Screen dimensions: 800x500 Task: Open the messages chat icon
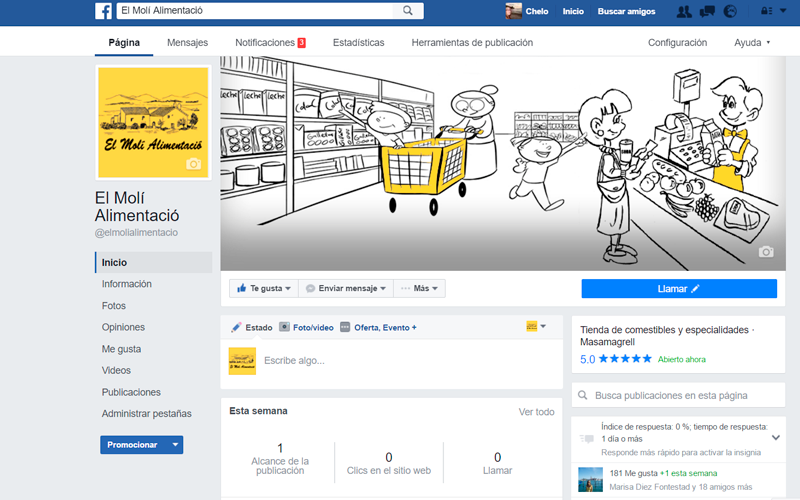(707, 11)
